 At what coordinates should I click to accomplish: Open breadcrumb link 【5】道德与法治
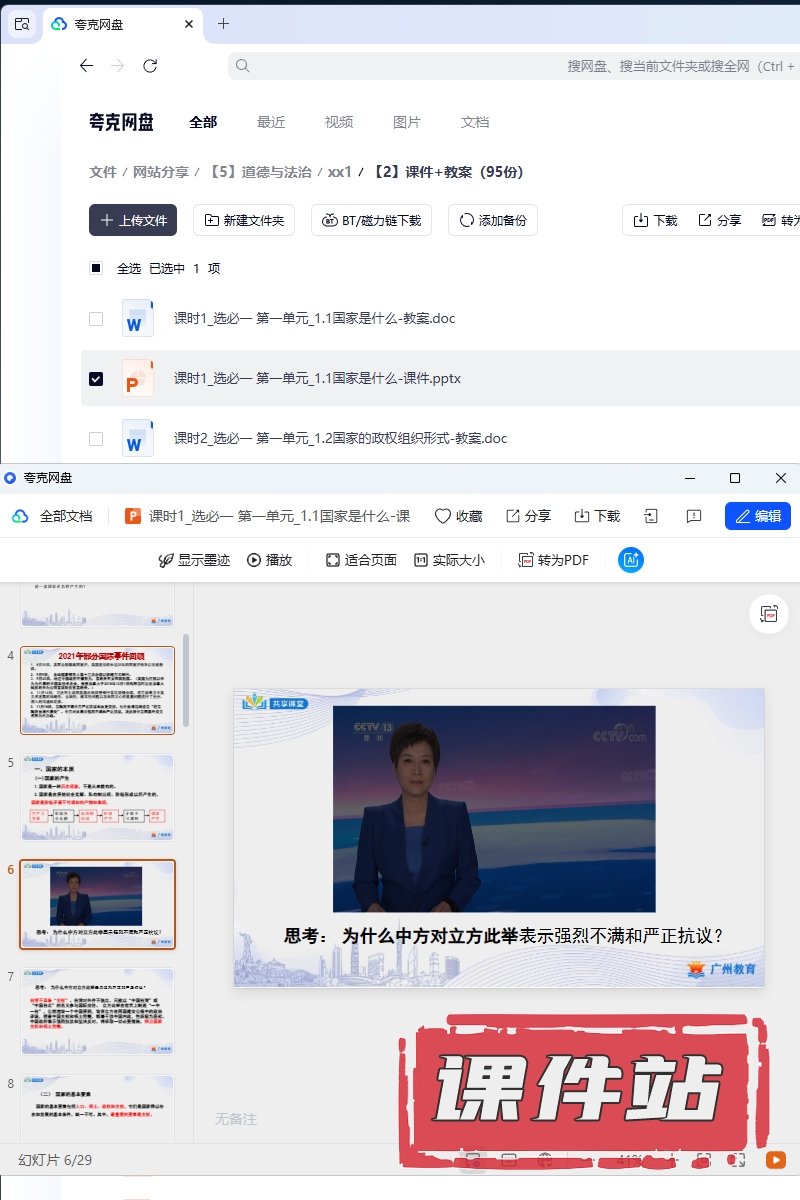click(x=259, y=172)
